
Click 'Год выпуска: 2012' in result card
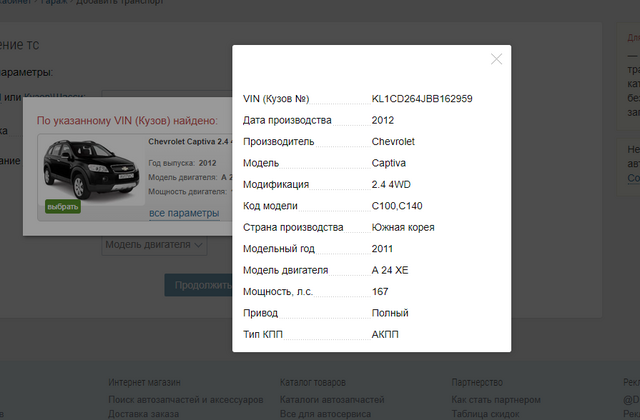point(182,163)
